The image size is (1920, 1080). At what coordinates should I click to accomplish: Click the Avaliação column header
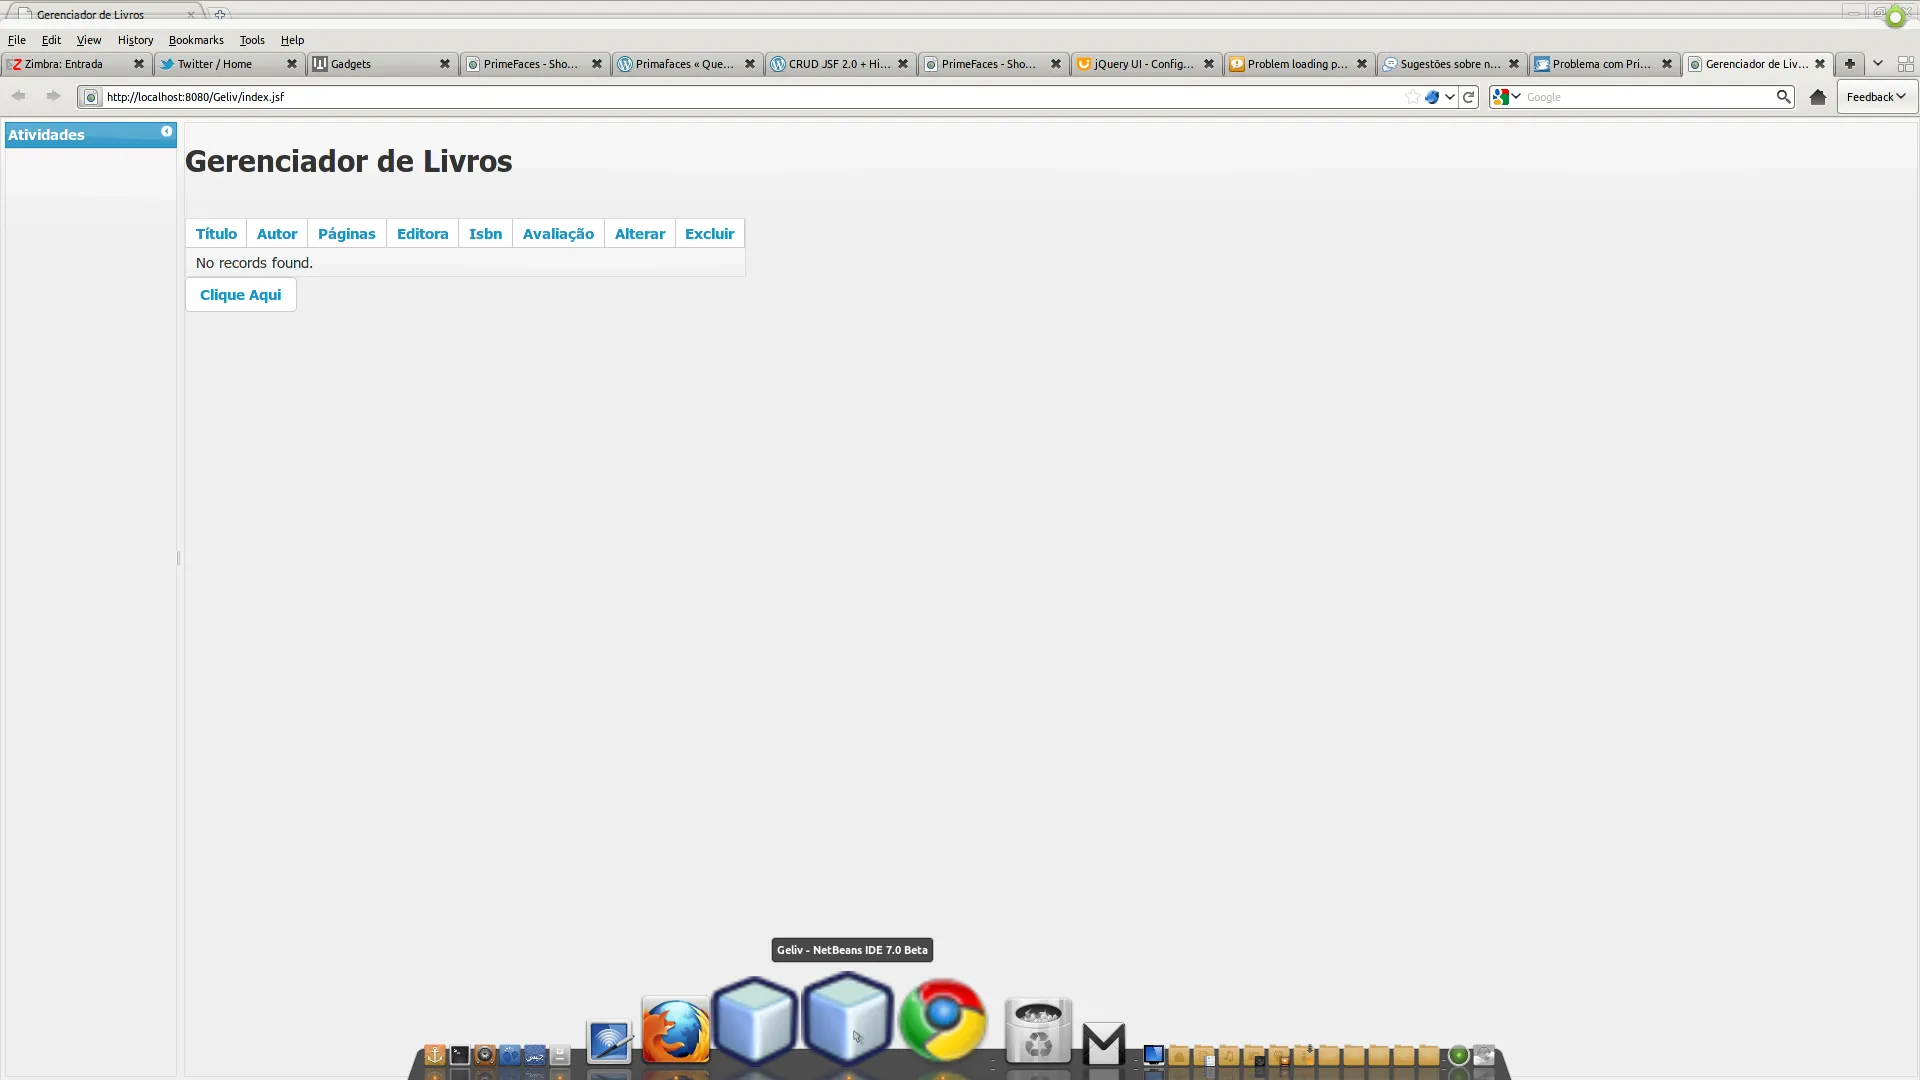(x=558, y=234)
